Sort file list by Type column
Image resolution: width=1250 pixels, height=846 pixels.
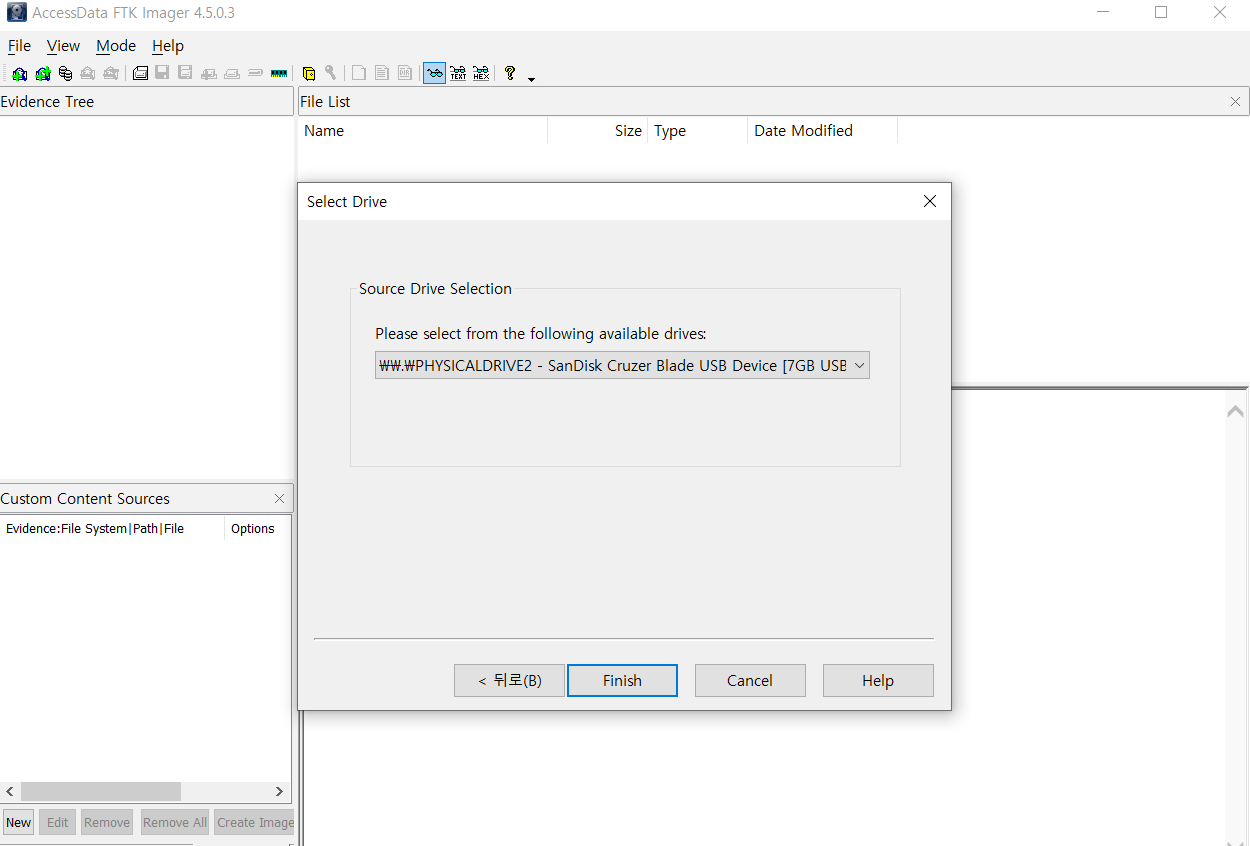click(x=697, y=131)
